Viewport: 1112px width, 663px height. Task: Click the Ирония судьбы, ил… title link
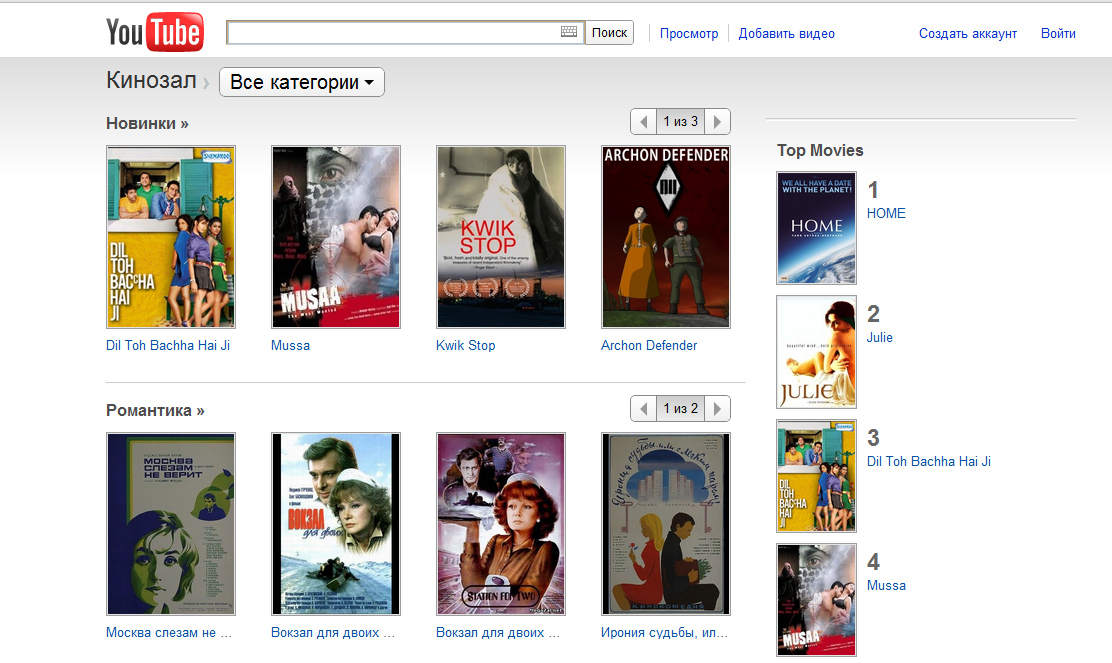pos(665,633)
